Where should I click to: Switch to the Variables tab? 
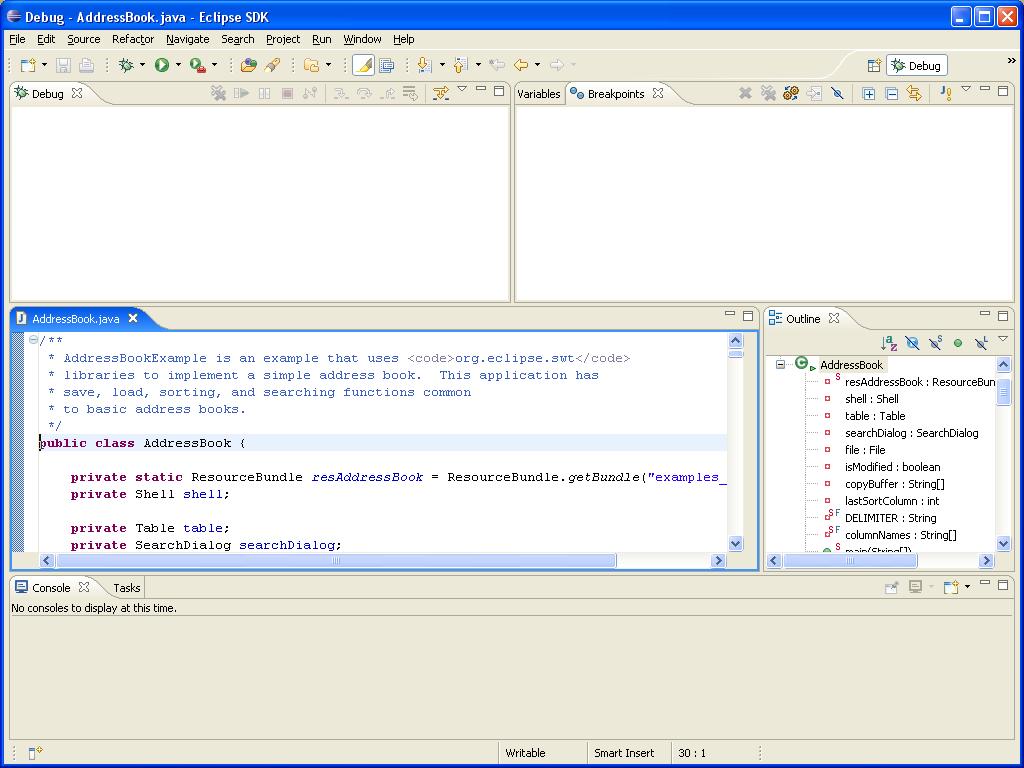click(x=539, y=94)
